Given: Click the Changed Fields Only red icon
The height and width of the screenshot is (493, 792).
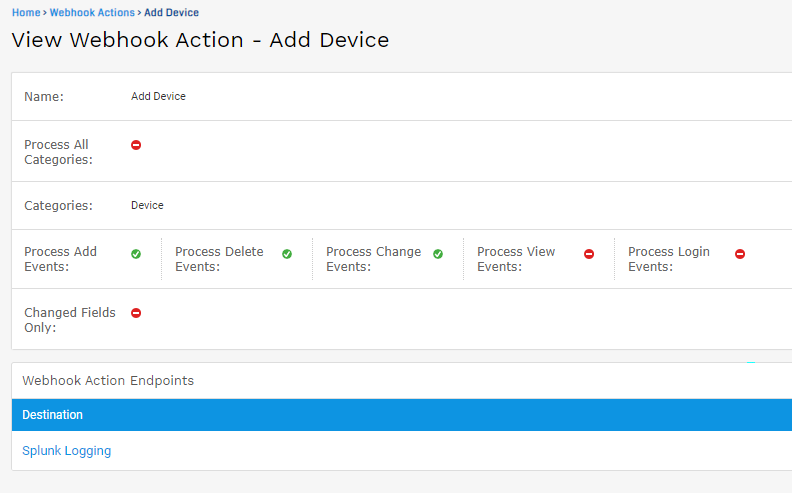Looking at the screenshot, I should 136,313.
